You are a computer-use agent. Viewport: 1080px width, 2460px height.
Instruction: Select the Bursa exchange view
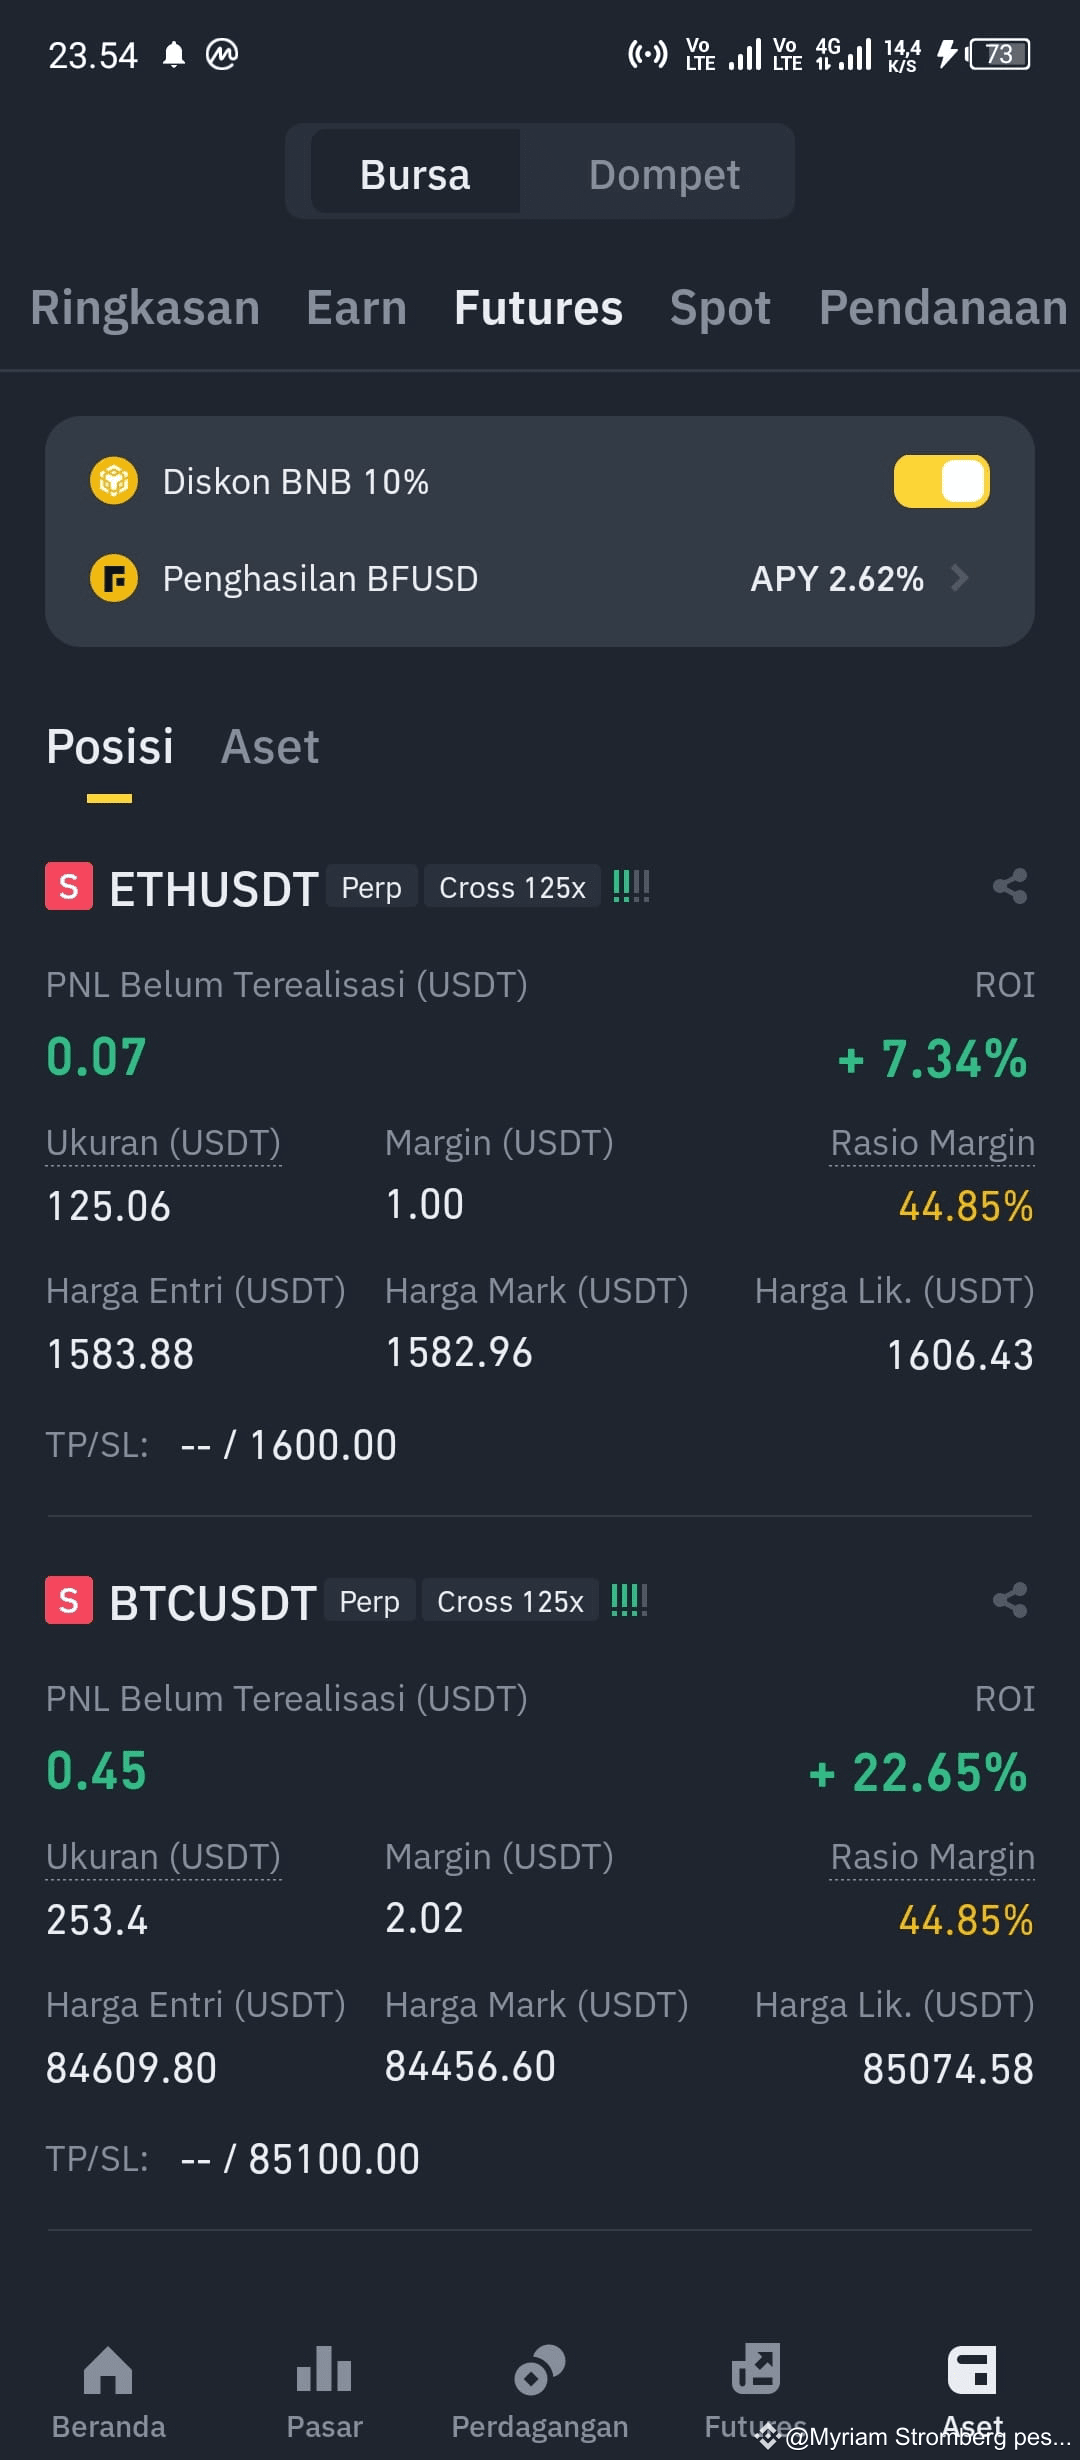point(415,174)
